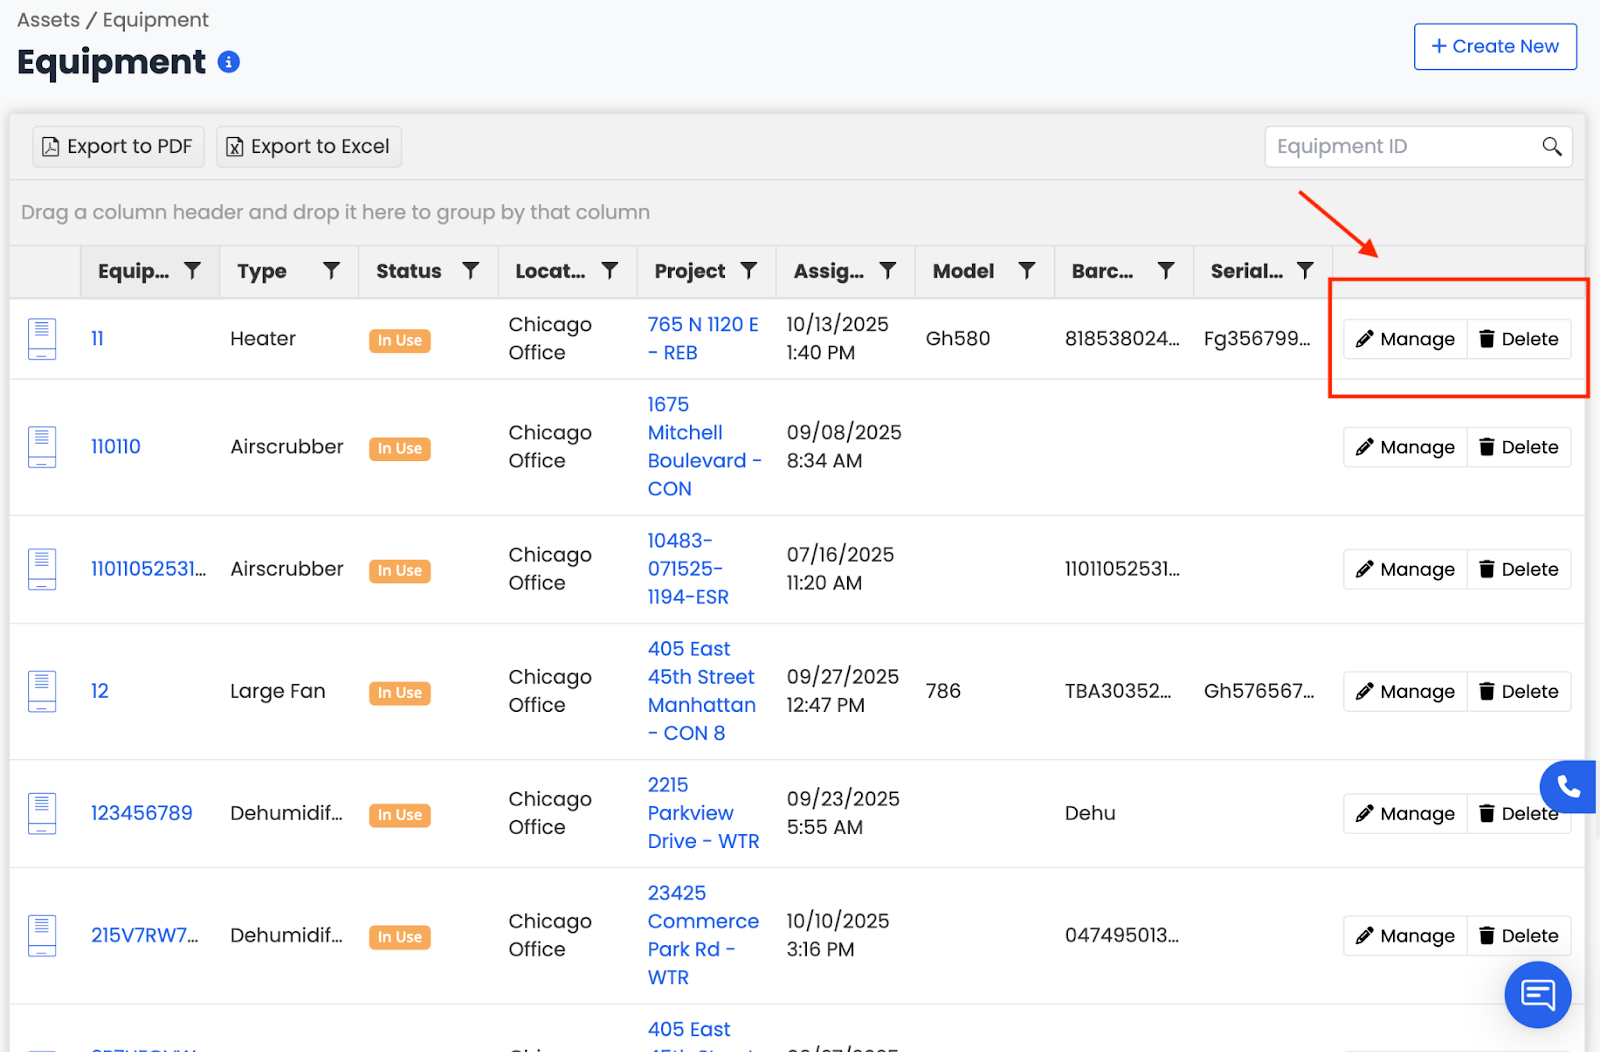Image resolution: width=1600 pixels, height=1052 pixels.
Task: Click the document icon in the equipment 110110 row
Action: click(x=42, y=447)
